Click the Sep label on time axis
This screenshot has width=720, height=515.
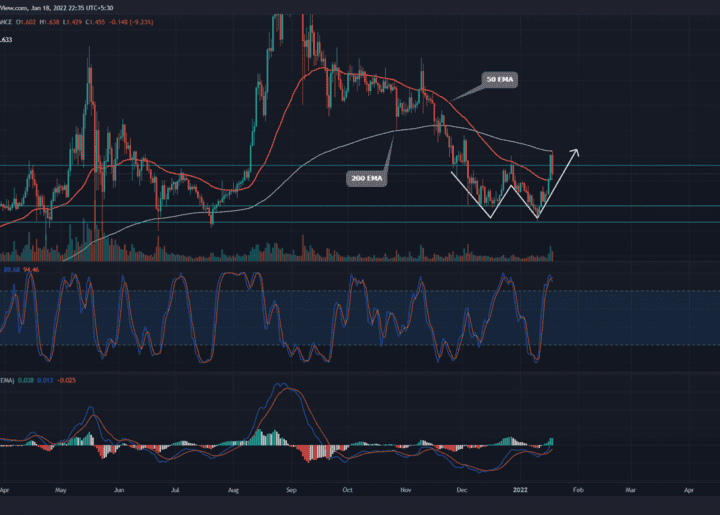point(291,492)
